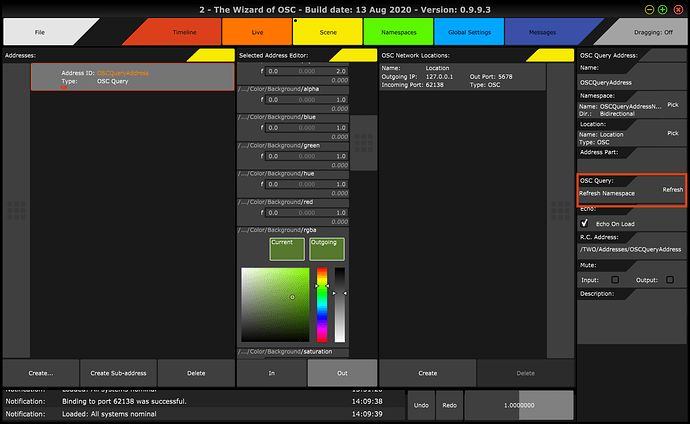The height and width of the screenshot is (424, 690).
Task: Click the Description text area
Action: point(631,321)
